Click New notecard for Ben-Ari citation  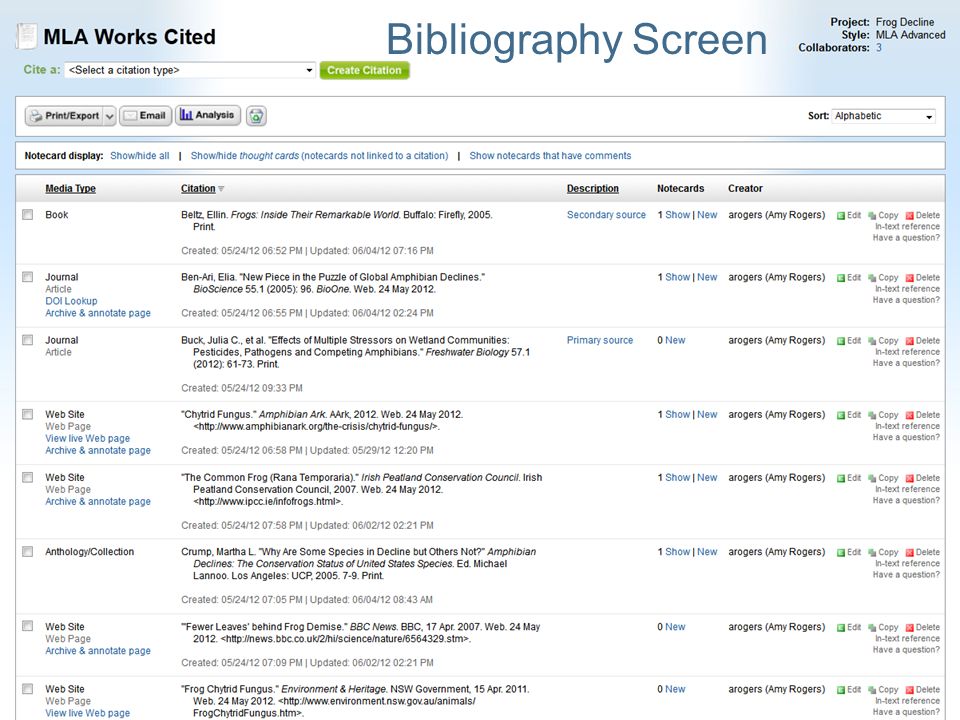click(x=707, y=277)
